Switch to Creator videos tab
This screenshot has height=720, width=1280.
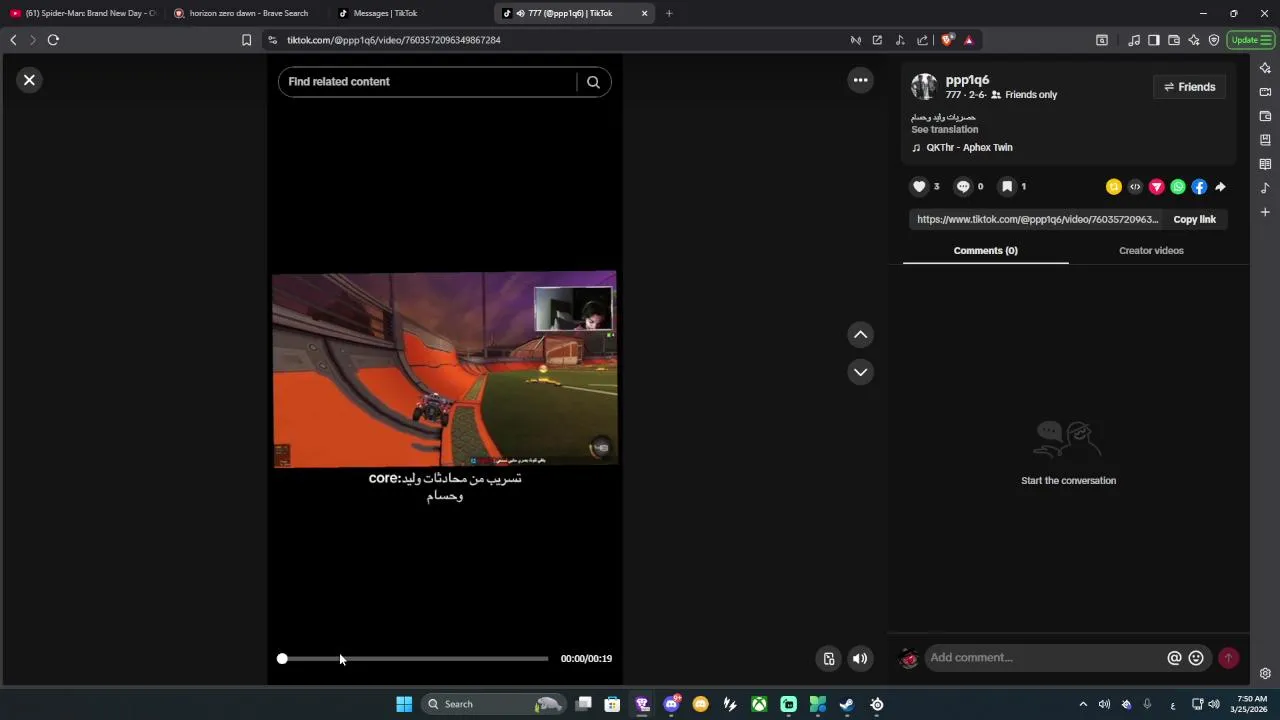(x=1151, y=251)
